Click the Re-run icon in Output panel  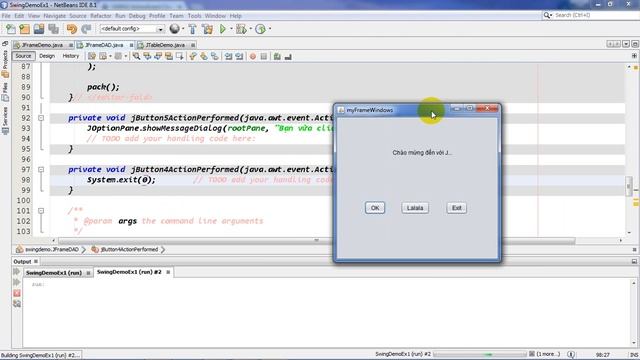point(17,272)
